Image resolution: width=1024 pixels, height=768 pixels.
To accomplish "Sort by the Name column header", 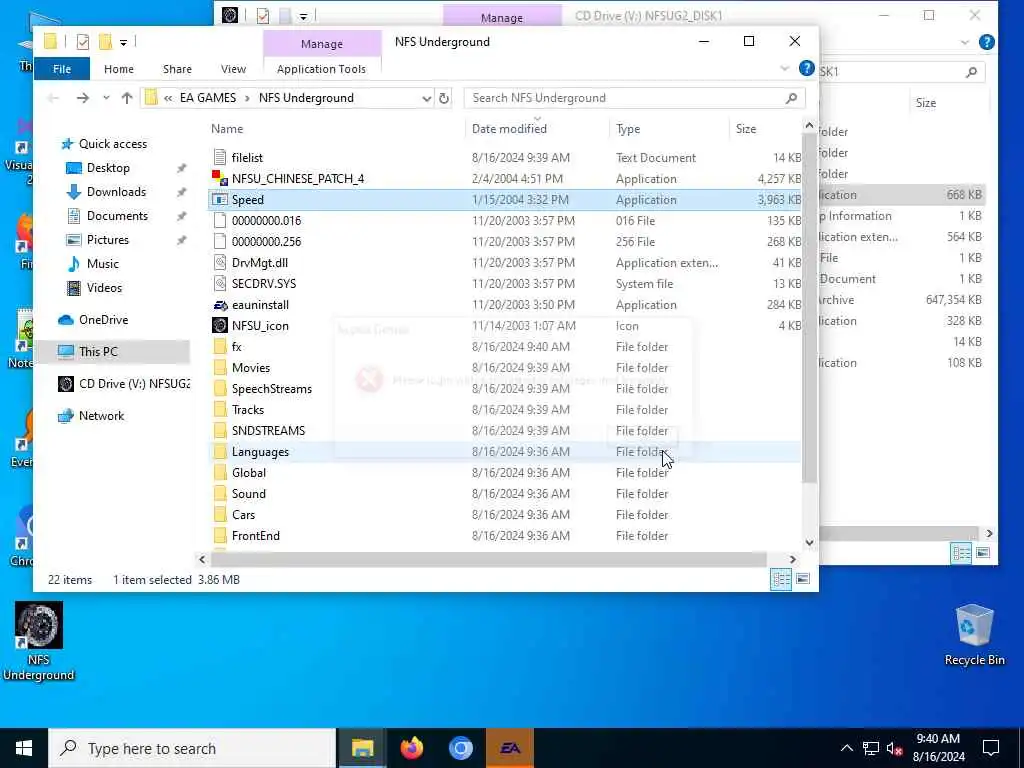I will pos(227,129).
